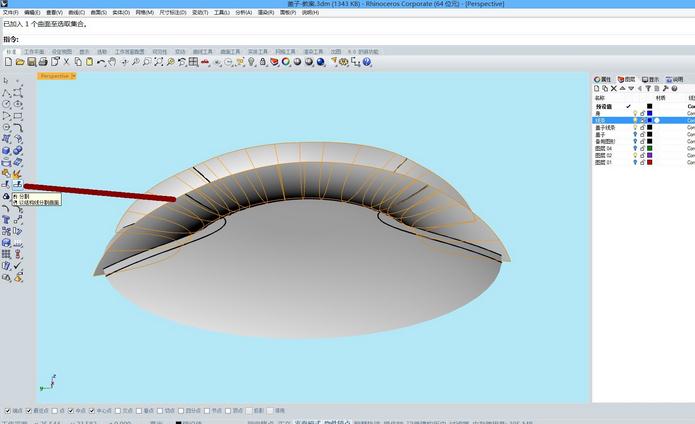Select the Pan view hand tool

[x=111, y=62]
